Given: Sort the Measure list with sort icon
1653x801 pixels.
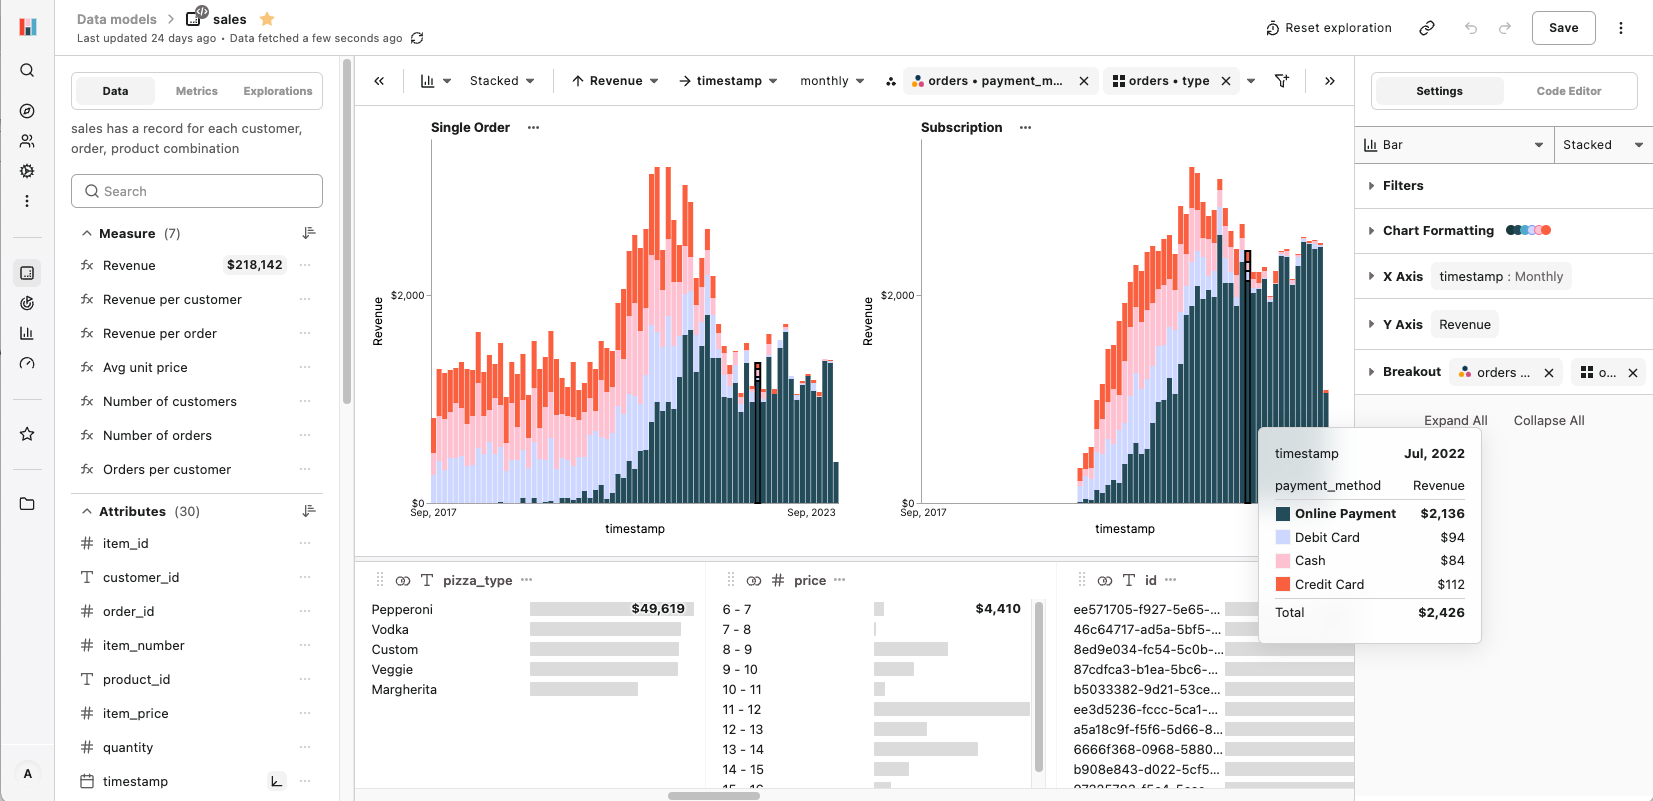Looking at the screenshot, I should click(309, 233).
